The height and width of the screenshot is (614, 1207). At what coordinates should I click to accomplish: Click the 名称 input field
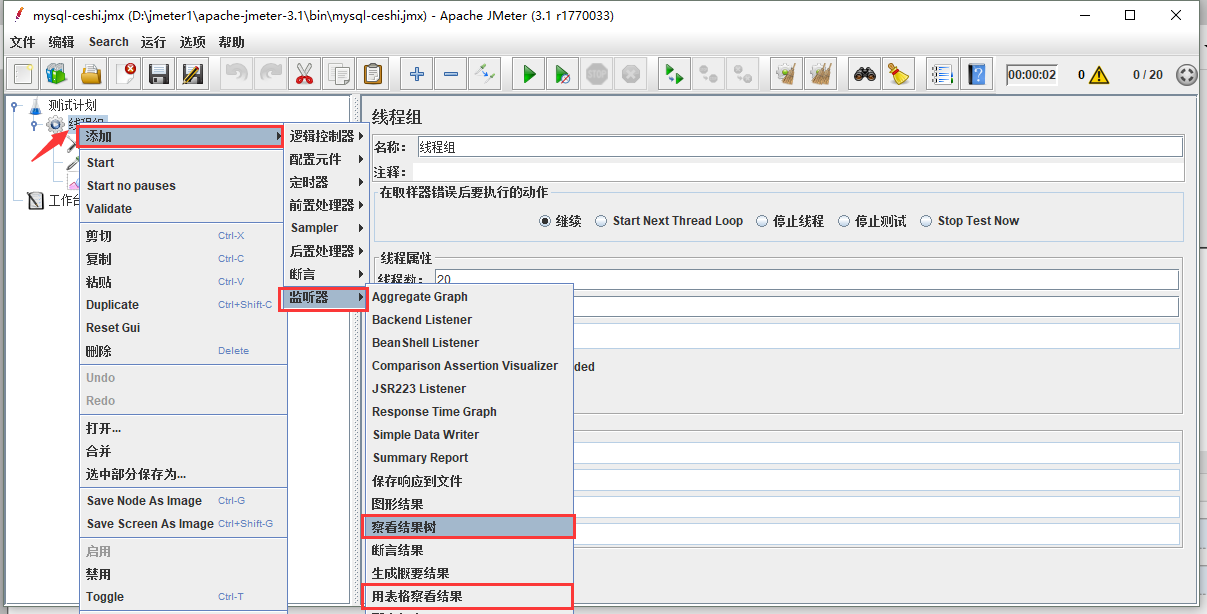[x=799, y=147]
